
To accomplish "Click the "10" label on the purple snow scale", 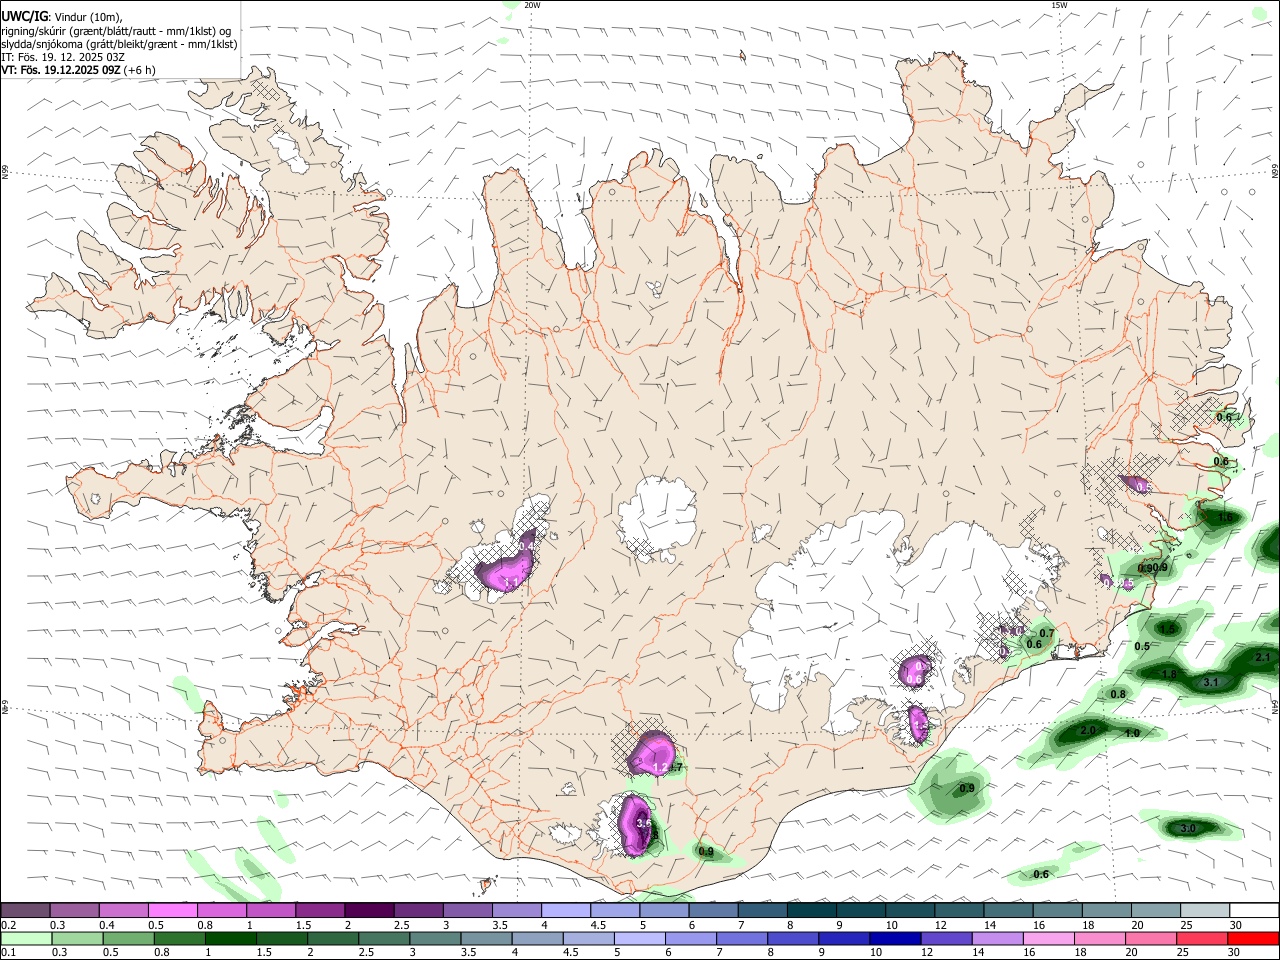I will coord(891,925).
